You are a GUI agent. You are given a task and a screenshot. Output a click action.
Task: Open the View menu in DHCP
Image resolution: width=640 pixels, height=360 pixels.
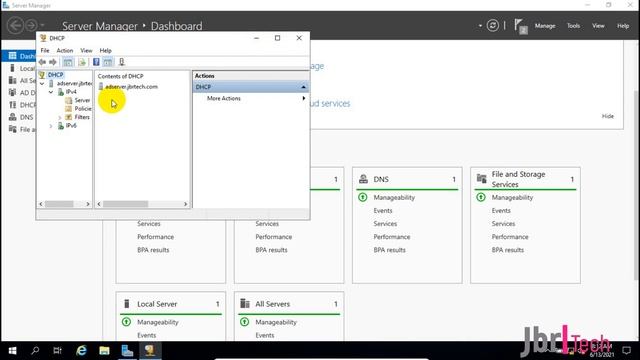pos(86,51)
